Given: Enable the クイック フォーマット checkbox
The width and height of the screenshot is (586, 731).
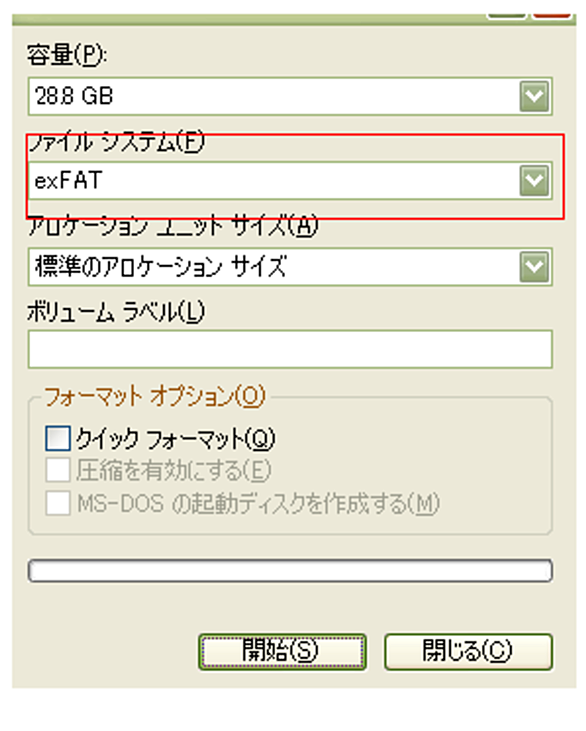Looking at the screenshot, I should point(58,438).
